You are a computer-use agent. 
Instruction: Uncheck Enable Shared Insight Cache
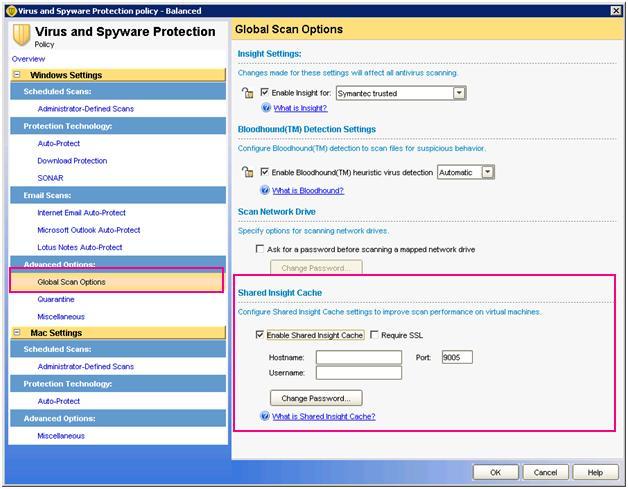coord(260,334)
